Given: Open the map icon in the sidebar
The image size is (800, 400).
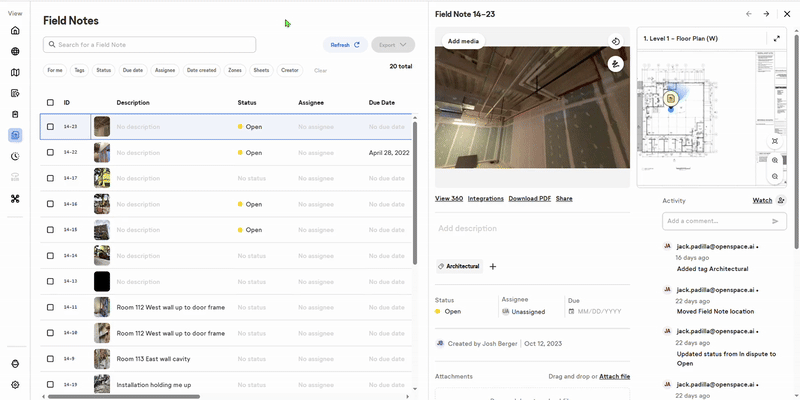Looking at the screenshot, I should 15,72.
